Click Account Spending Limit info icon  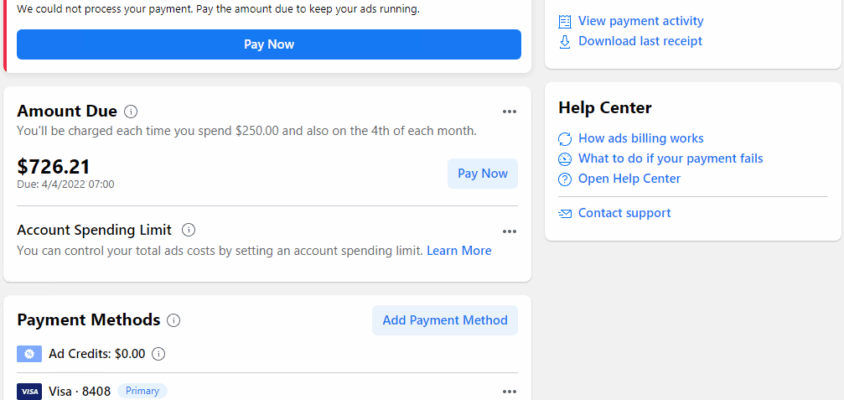[189, 230]
